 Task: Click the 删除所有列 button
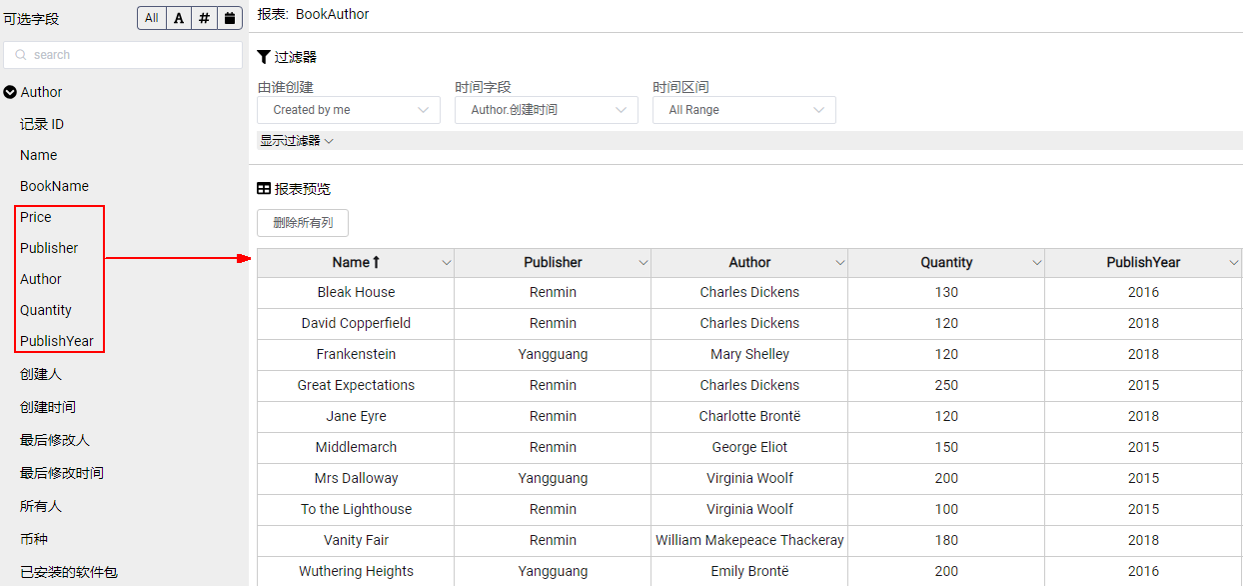click(303, 223)
